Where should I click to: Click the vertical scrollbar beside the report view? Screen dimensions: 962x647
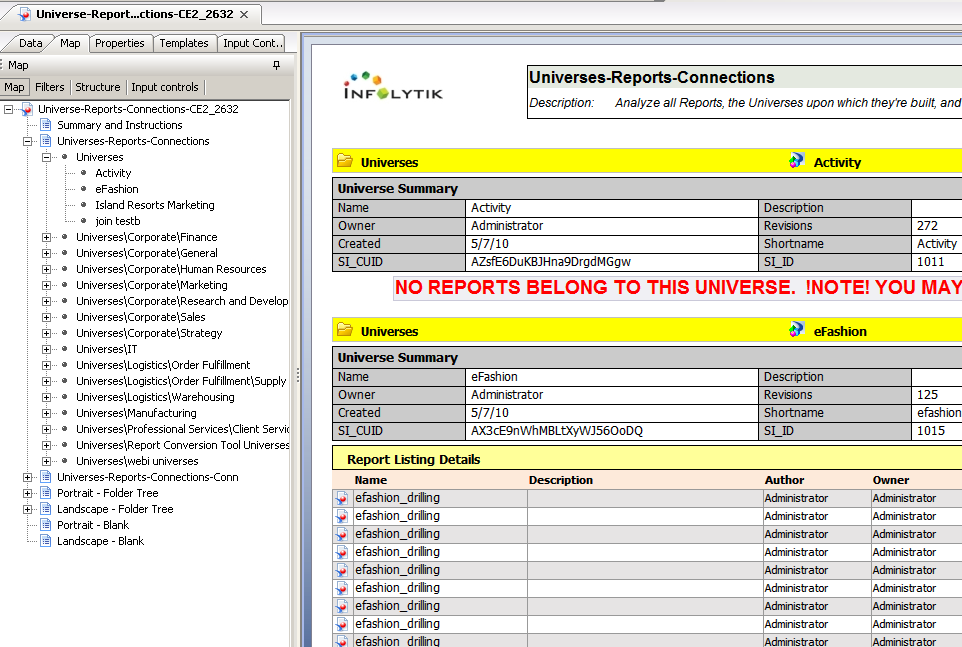292,350
